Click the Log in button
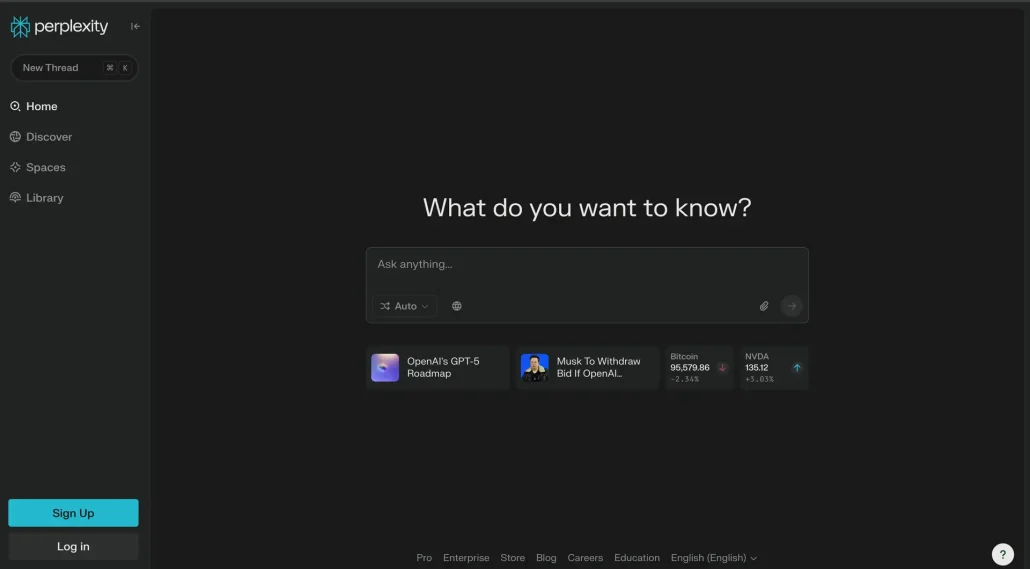The width and height of the screenshot is (1030, 569). click(x=73, y=546)
